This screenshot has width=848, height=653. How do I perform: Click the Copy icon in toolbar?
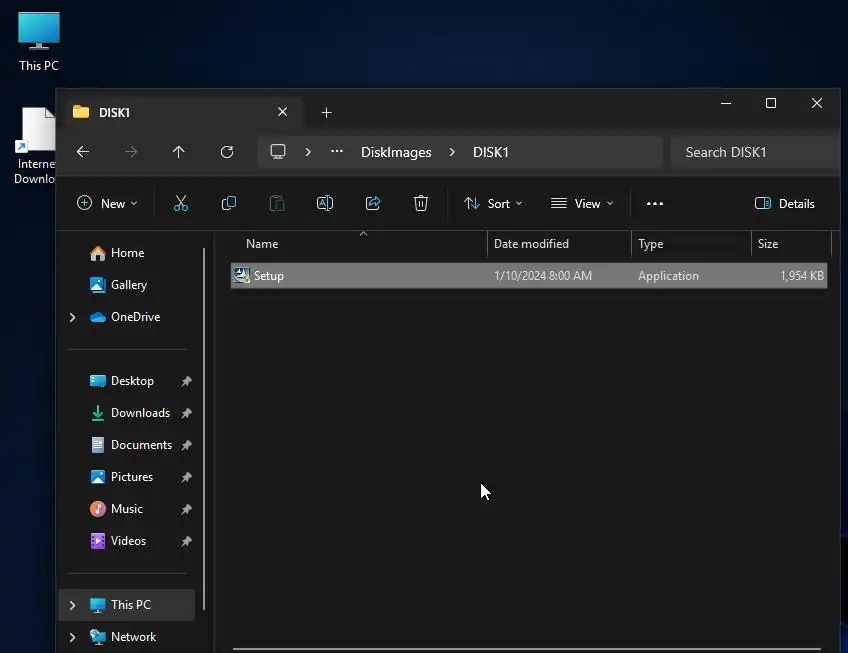pyautogui.click(x=229, y=203)
